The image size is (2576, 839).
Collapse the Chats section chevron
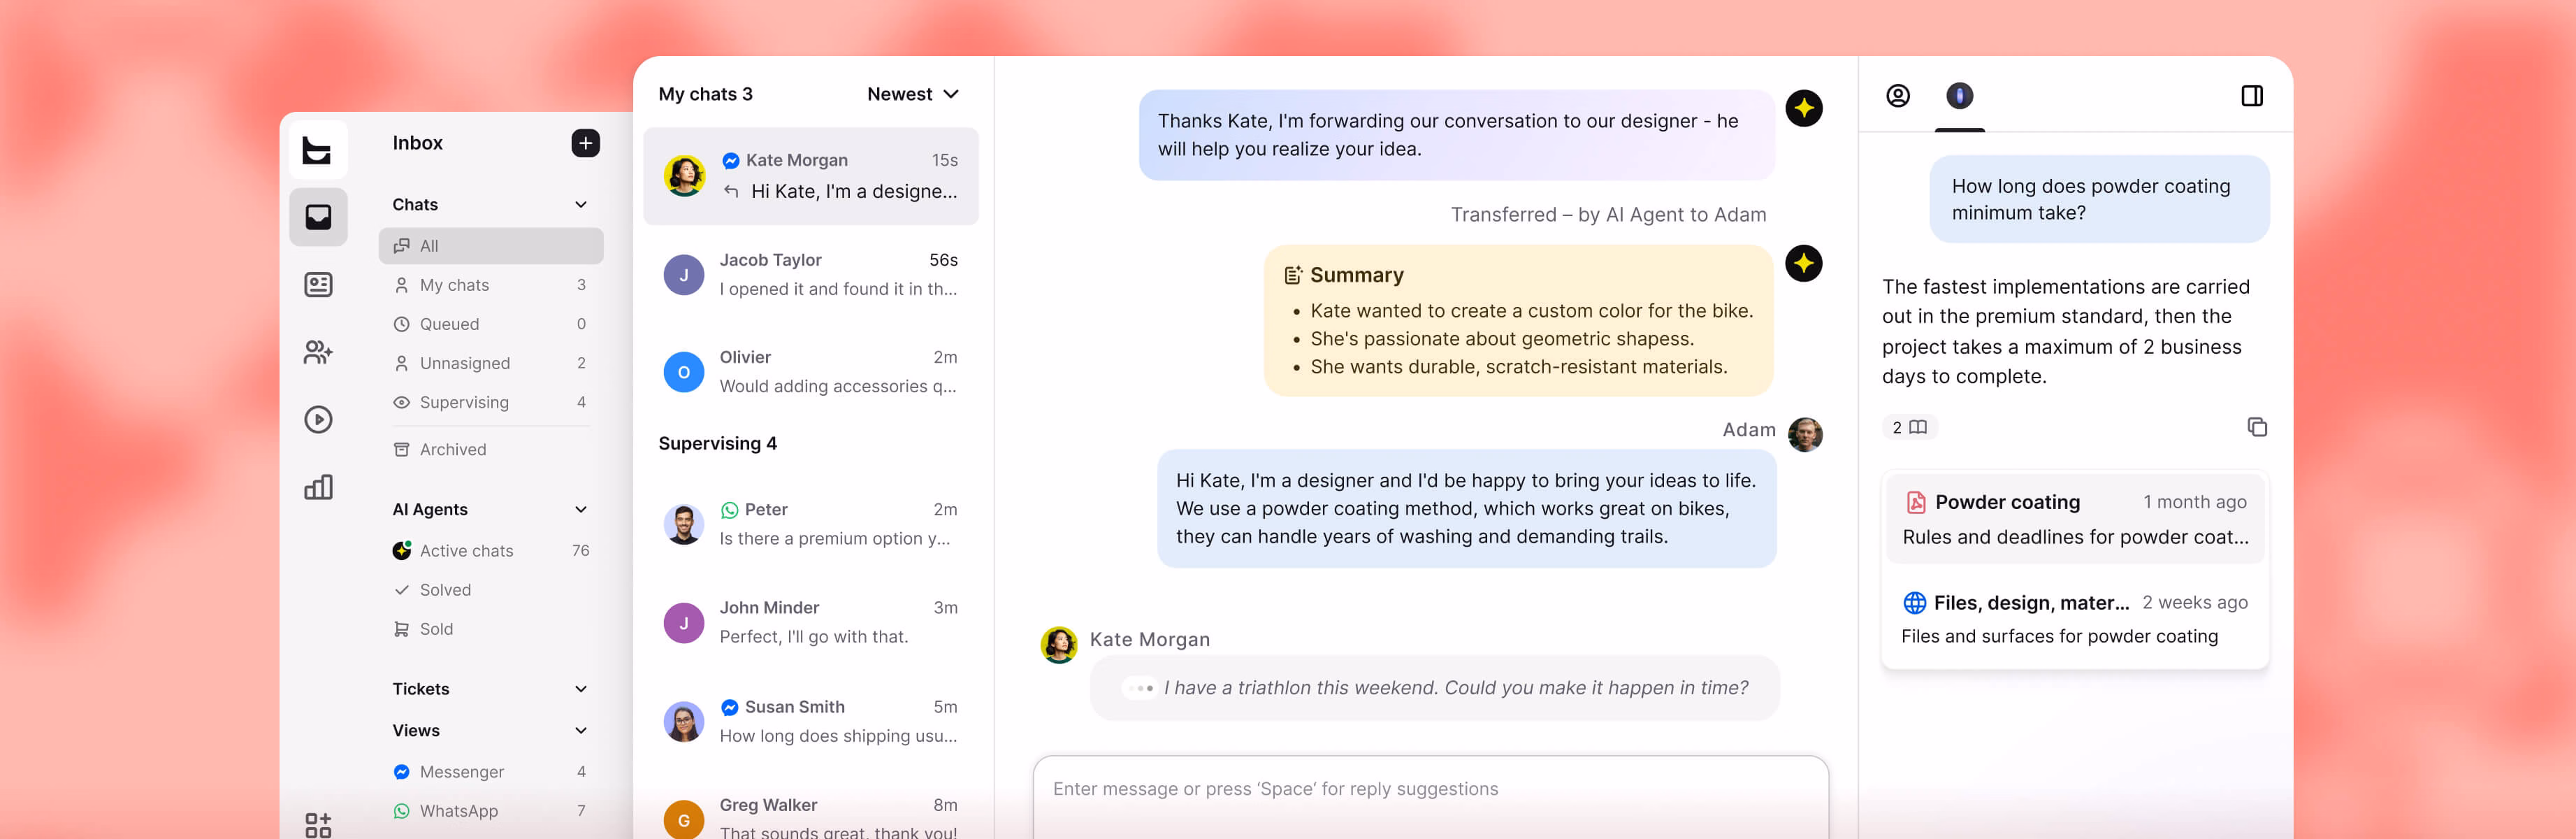pyautogui.click(x=581, y=205)
